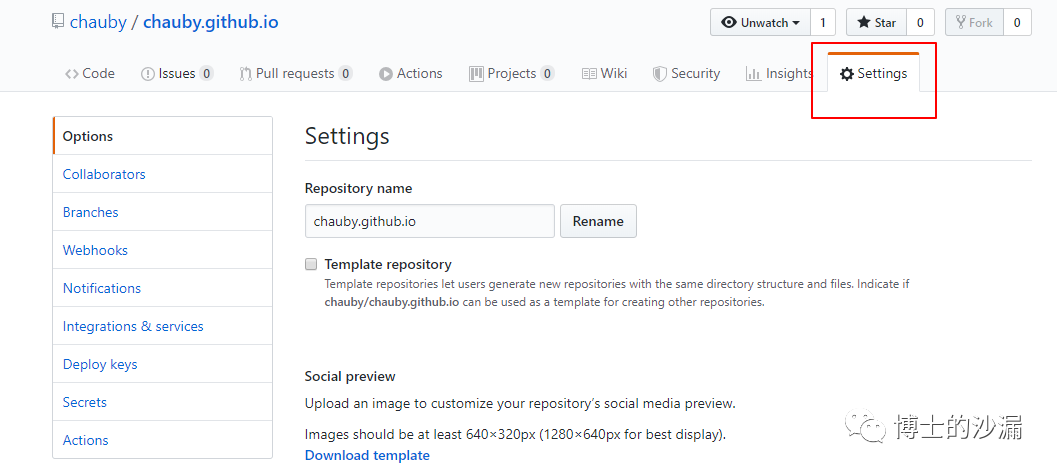The width and height of the screenshot is (1057, 474).
Task: Click the forks count beside Fork
Action: point(1017,22)
